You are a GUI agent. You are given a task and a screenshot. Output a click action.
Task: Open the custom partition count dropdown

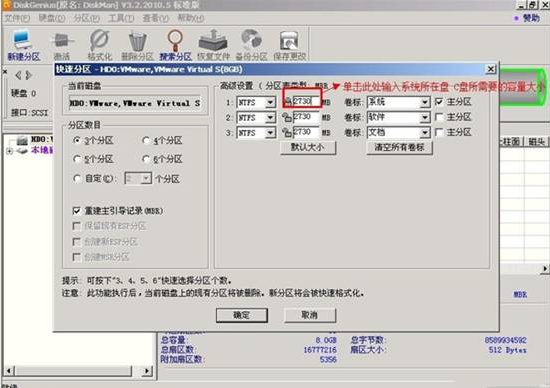[146, 179]
